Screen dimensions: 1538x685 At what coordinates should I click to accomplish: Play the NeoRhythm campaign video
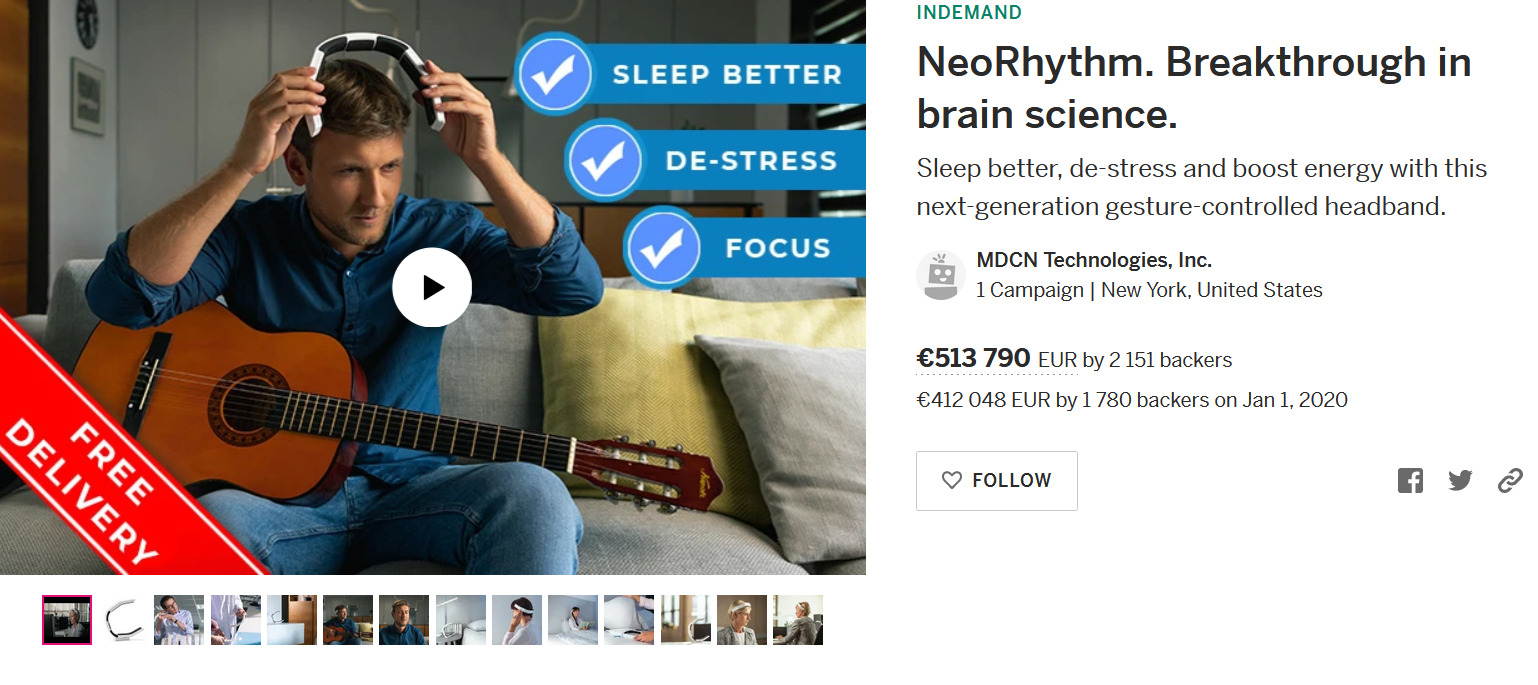coord(432,288)
